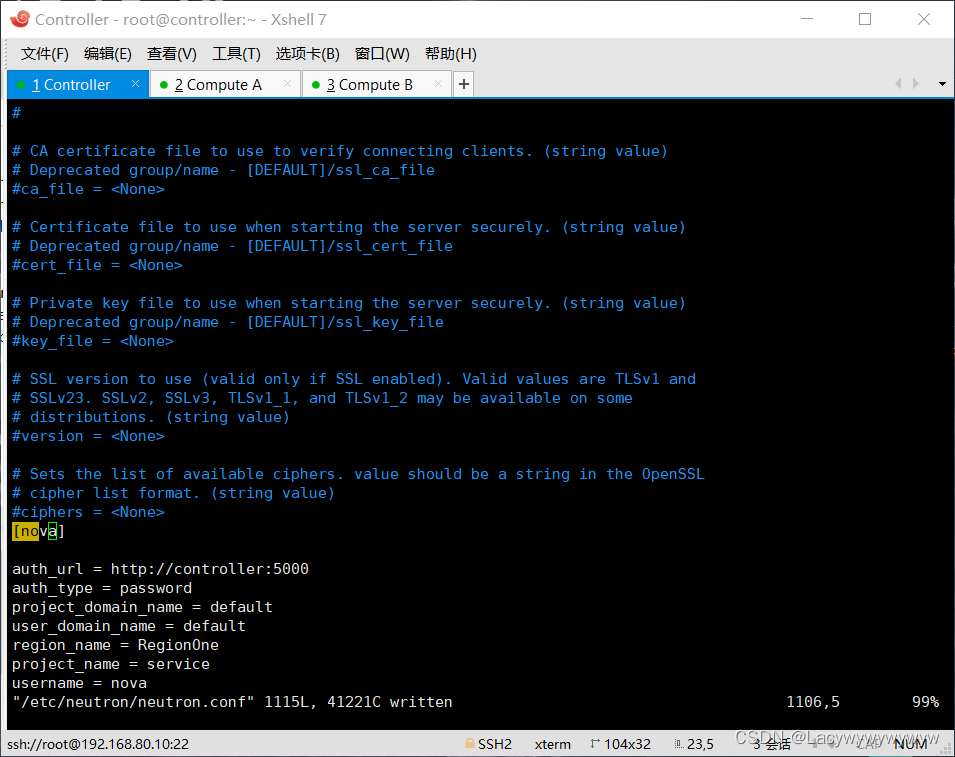This screenshot has height=757, width=955.
Task: Click the green status dot on Compute A tab
Action: point(161,85)
